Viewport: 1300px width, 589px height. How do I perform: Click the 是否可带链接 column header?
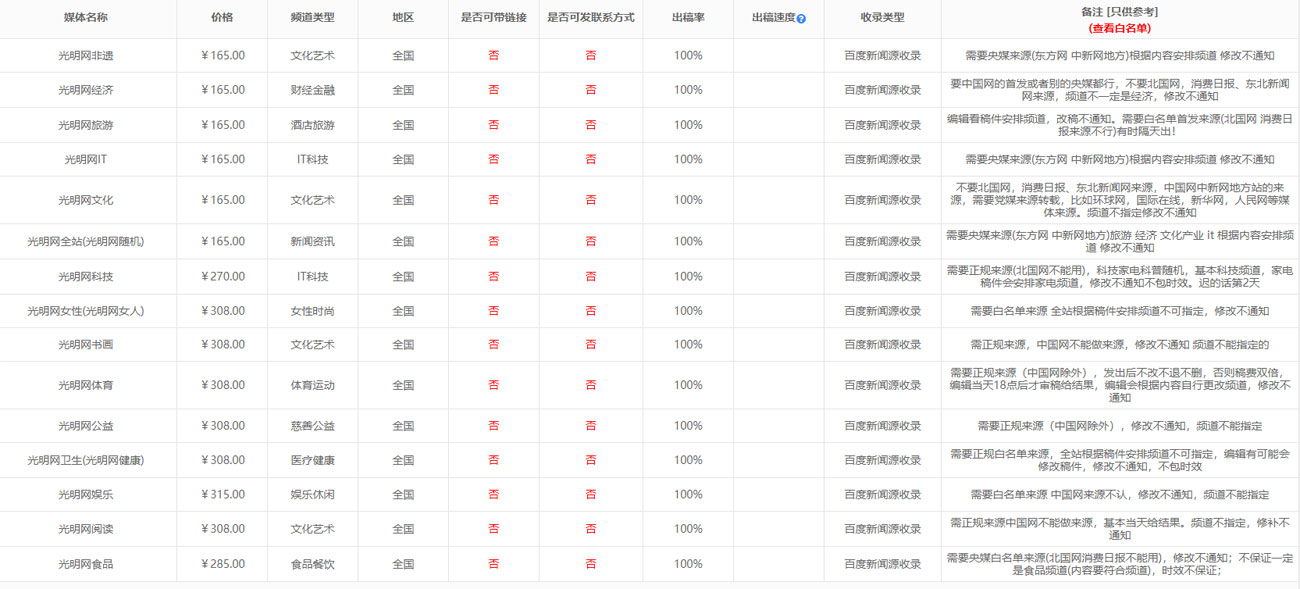click(493, 18)
